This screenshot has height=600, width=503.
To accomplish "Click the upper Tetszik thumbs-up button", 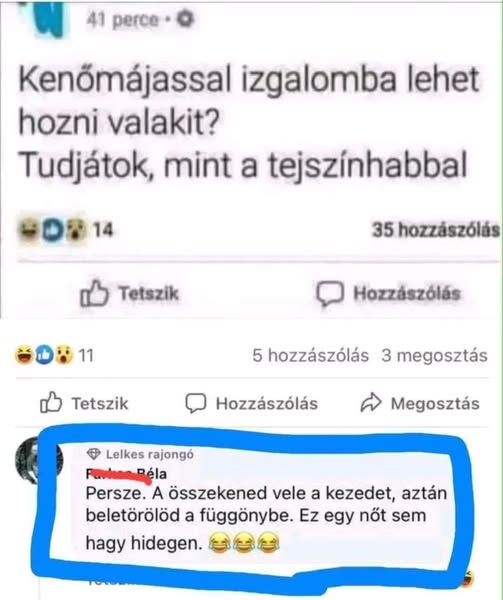I will tap(129, 293).
